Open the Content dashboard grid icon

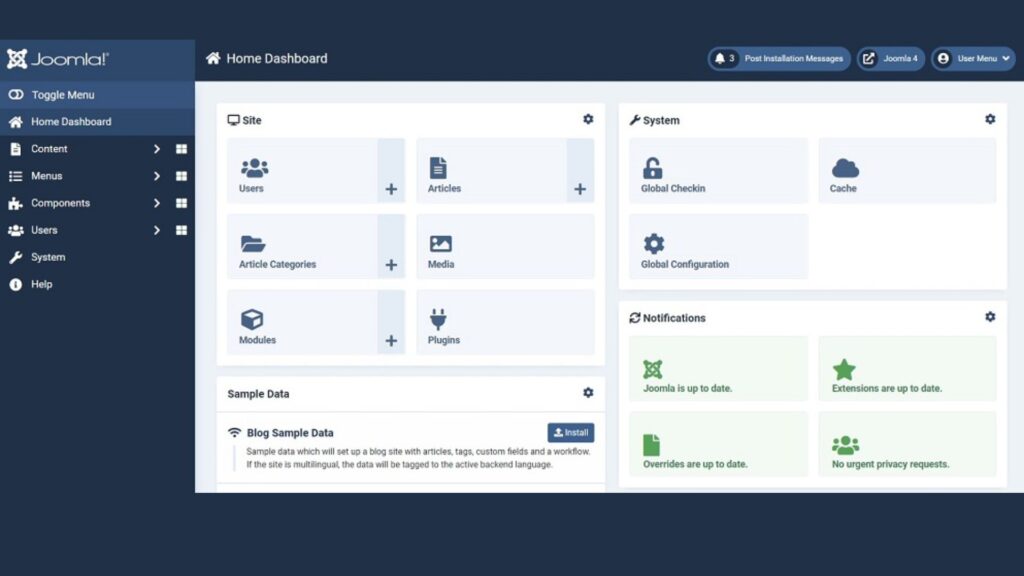pos(182,149)
